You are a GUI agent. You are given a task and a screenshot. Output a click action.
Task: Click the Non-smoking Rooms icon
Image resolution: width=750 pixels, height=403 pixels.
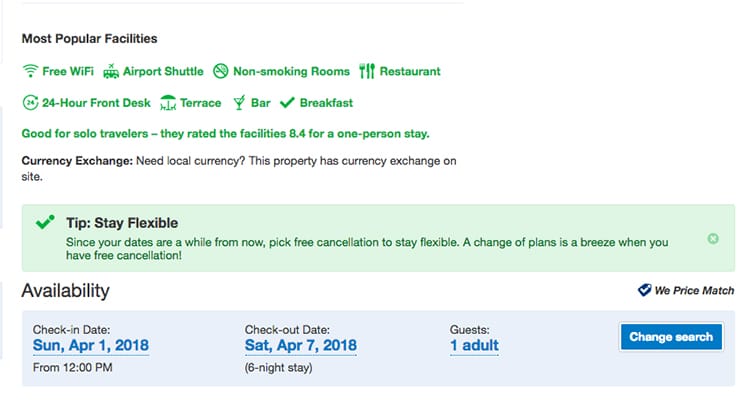(221, 71)
